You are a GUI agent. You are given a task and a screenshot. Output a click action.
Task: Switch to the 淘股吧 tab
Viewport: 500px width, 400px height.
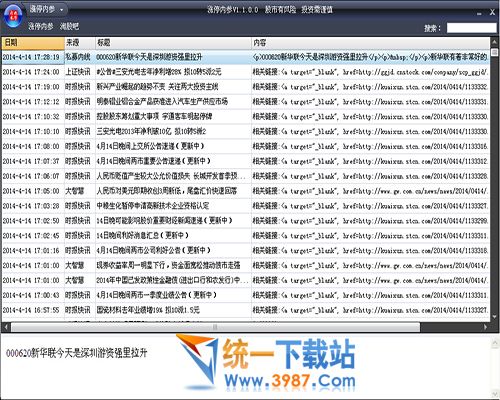pyautogui.click(x=69, y=26)
